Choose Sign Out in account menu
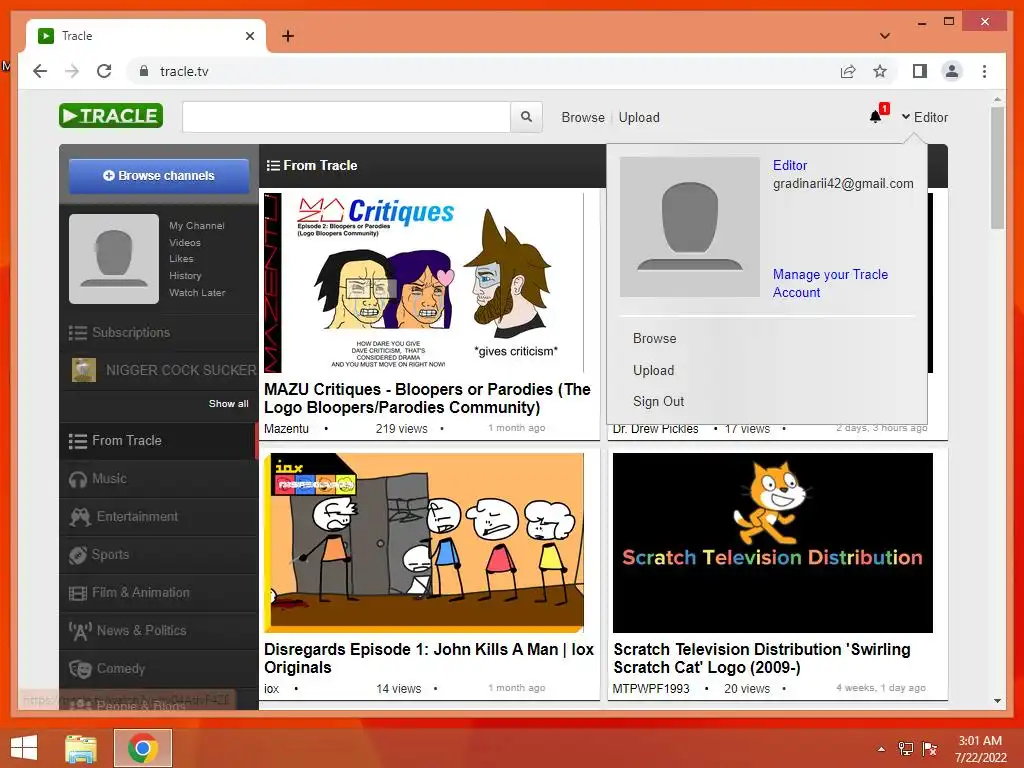This screenshot has width=1024, height=768. click(x=658, y=402)
